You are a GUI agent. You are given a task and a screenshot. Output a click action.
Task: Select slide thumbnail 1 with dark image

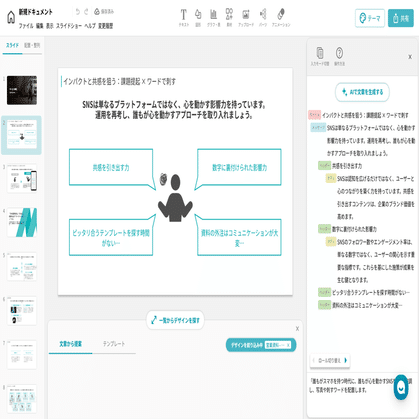(x=22, y=90)
